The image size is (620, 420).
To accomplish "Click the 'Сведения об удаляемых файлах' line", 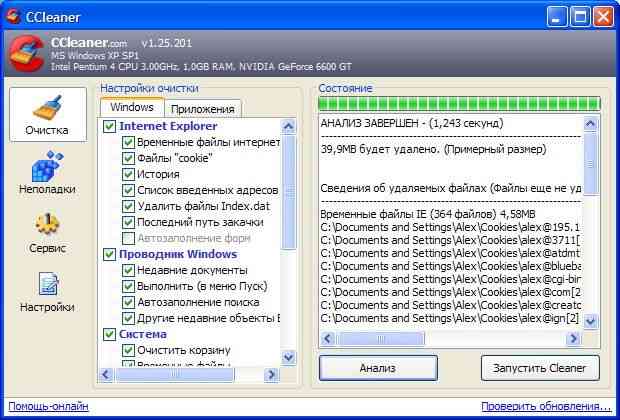I will click(x=450, y=188).
